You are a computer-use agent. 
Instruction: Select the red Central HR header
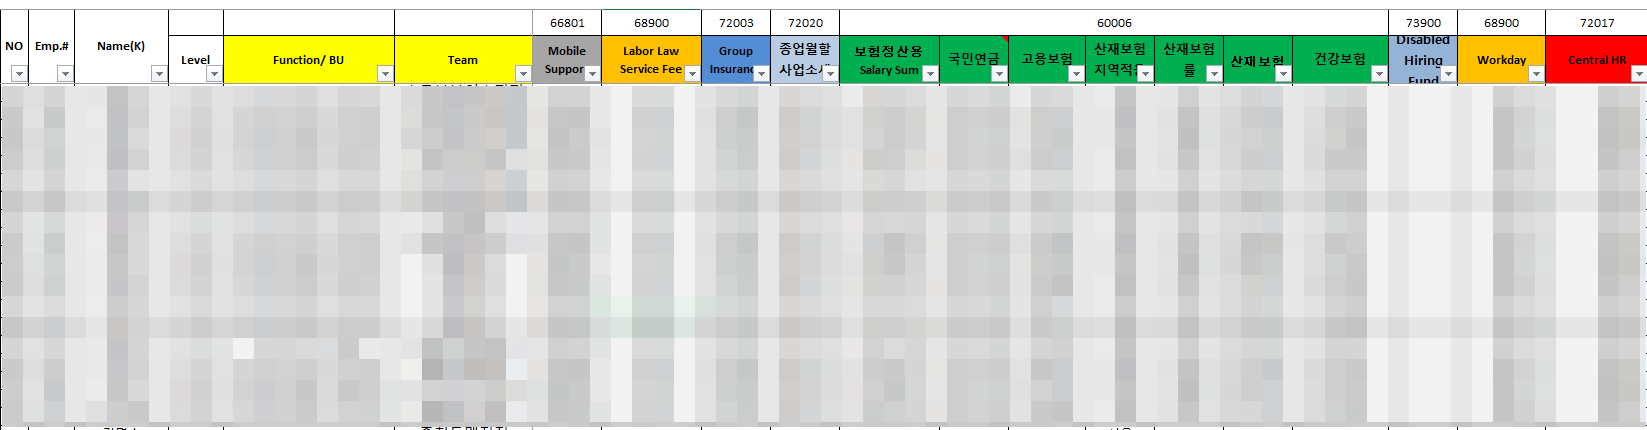(1596, 60)
